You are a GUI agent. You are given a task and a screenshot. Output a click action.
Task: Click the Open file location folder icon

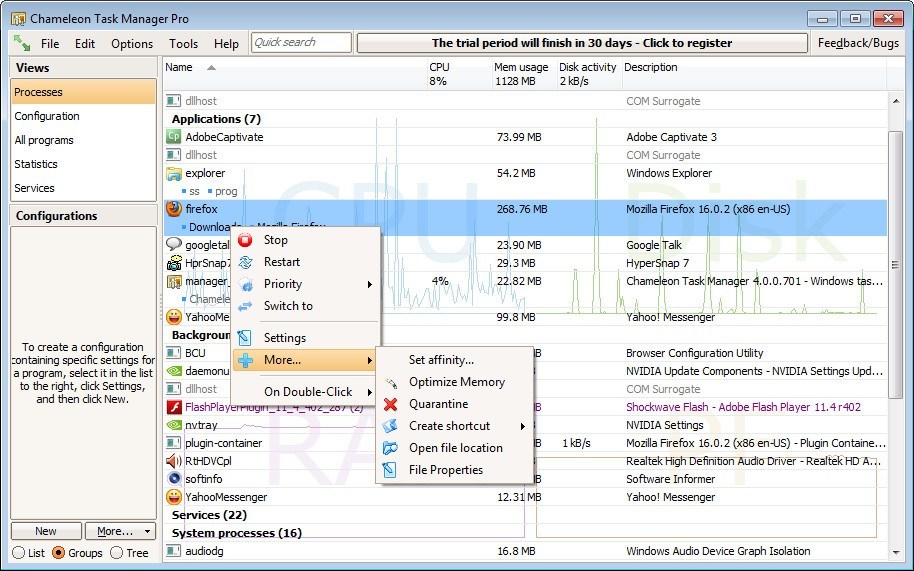(391, 448)
